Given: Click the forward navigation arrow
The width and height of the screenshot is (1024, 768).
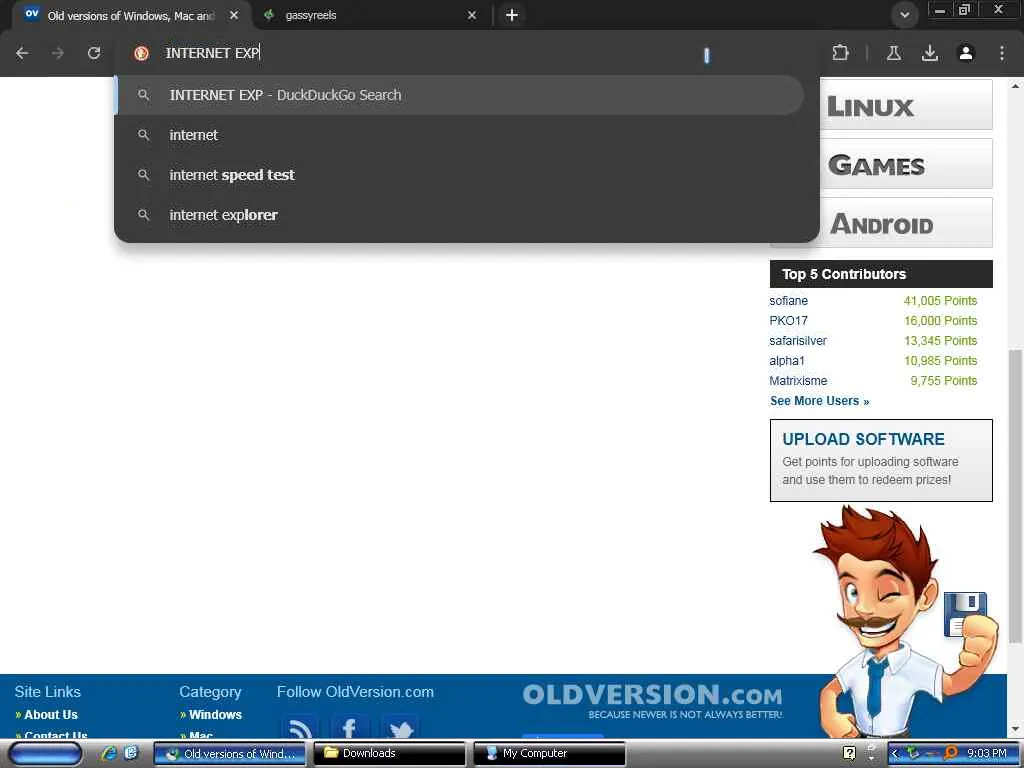Looking at the screenshot, I should tap(58, 53).
